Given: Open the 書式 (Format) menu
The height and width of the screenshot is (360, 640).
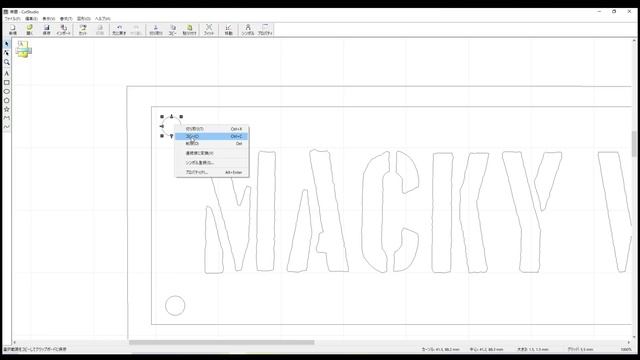Looking at the screenshot, I should [x=66, y=19].
